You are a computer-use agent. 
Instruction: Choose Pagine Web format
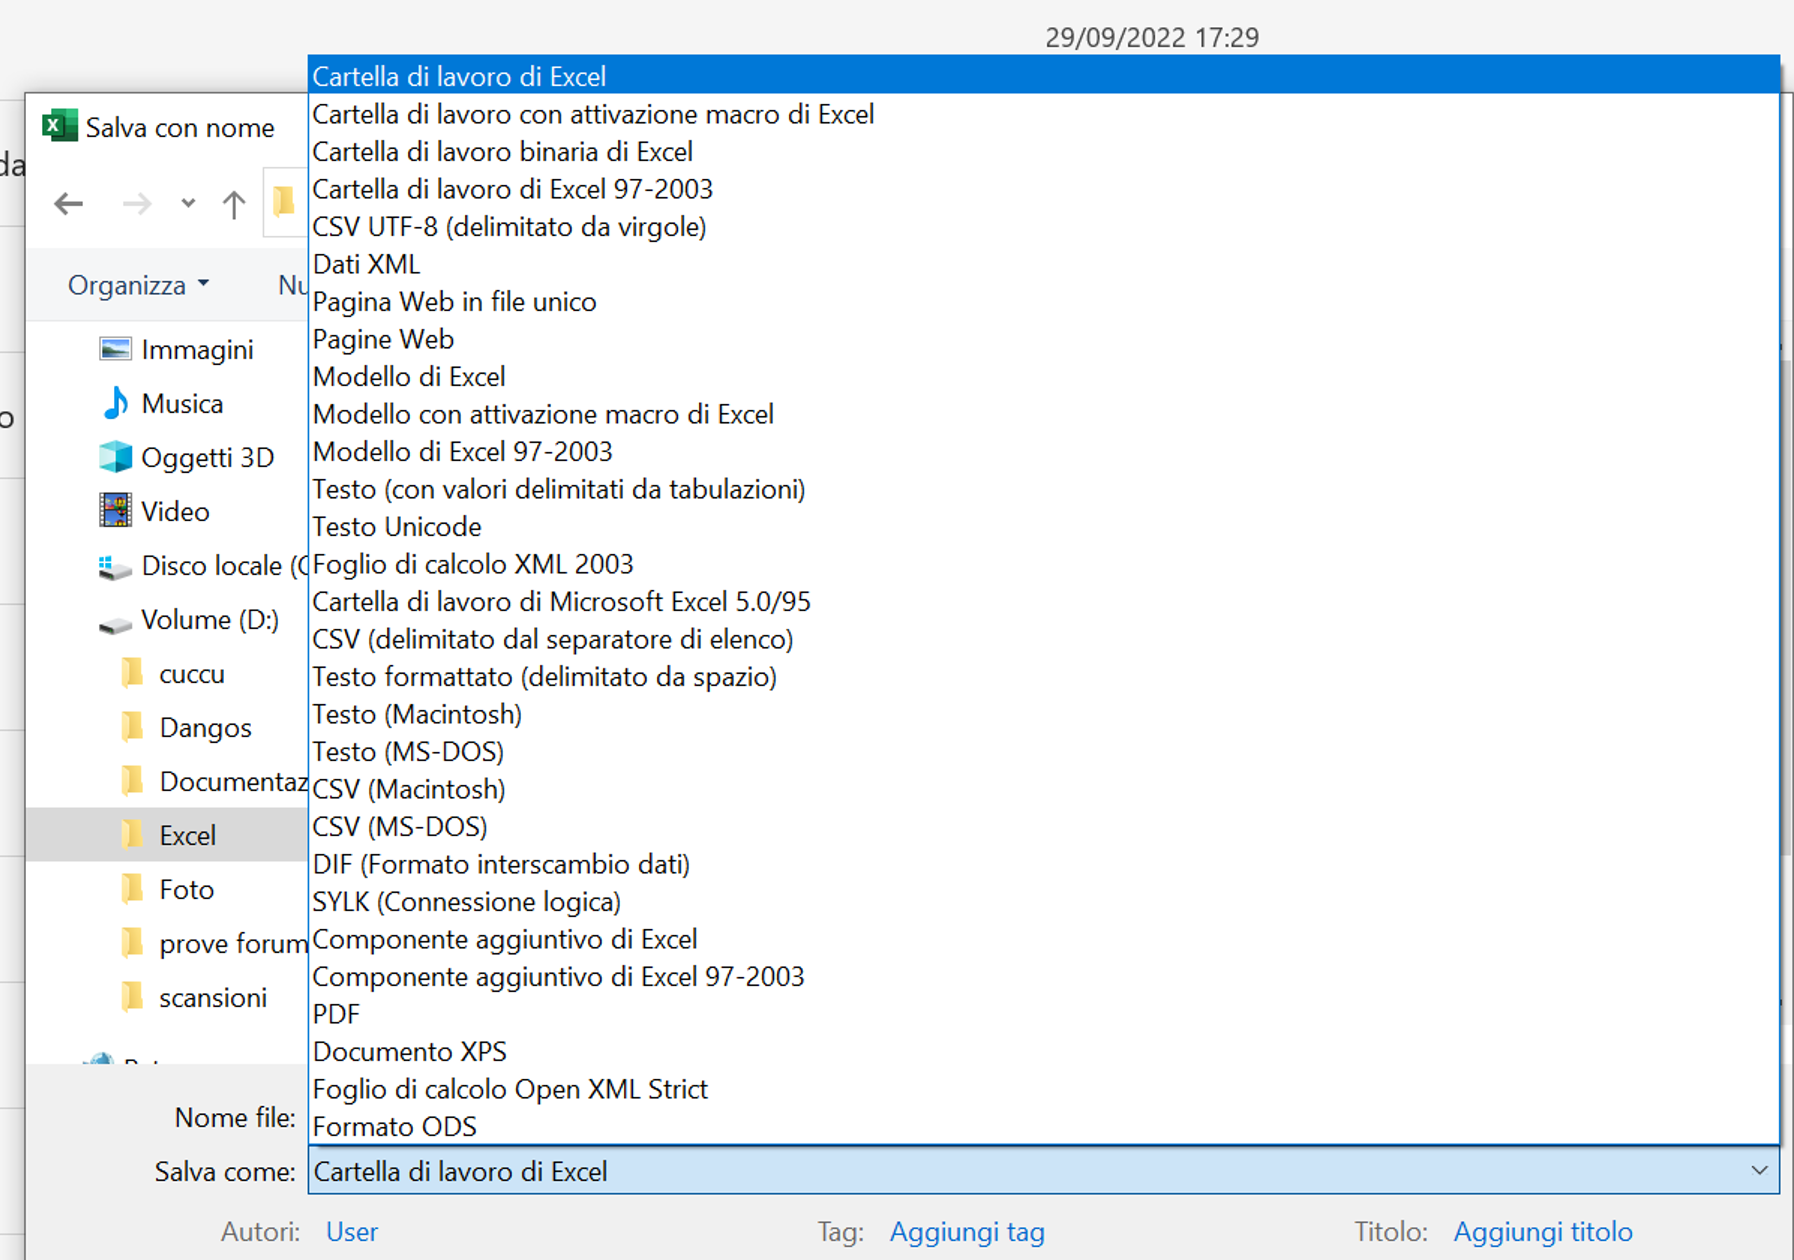(x=1044, y=339)
